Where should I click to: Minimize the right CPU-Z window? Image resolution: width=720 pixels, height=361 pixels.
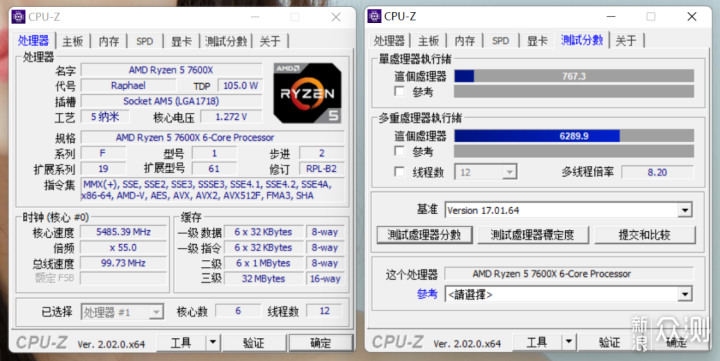(x=611, y=17)
